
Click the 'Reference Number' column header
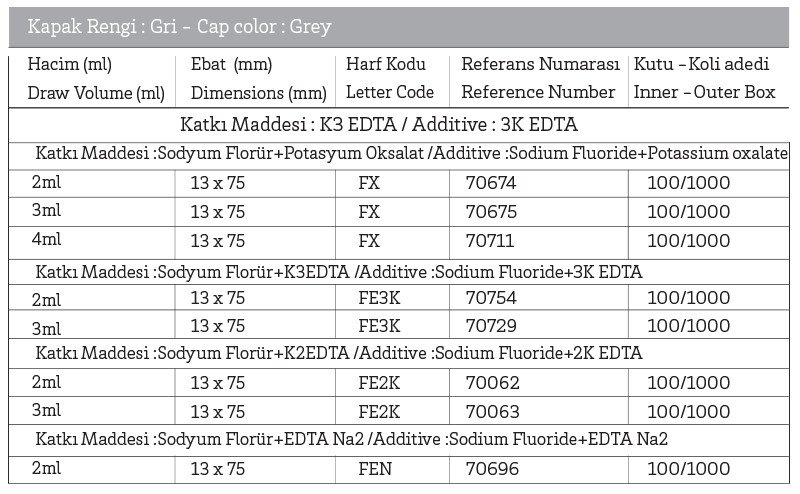(x=538, y=92)
